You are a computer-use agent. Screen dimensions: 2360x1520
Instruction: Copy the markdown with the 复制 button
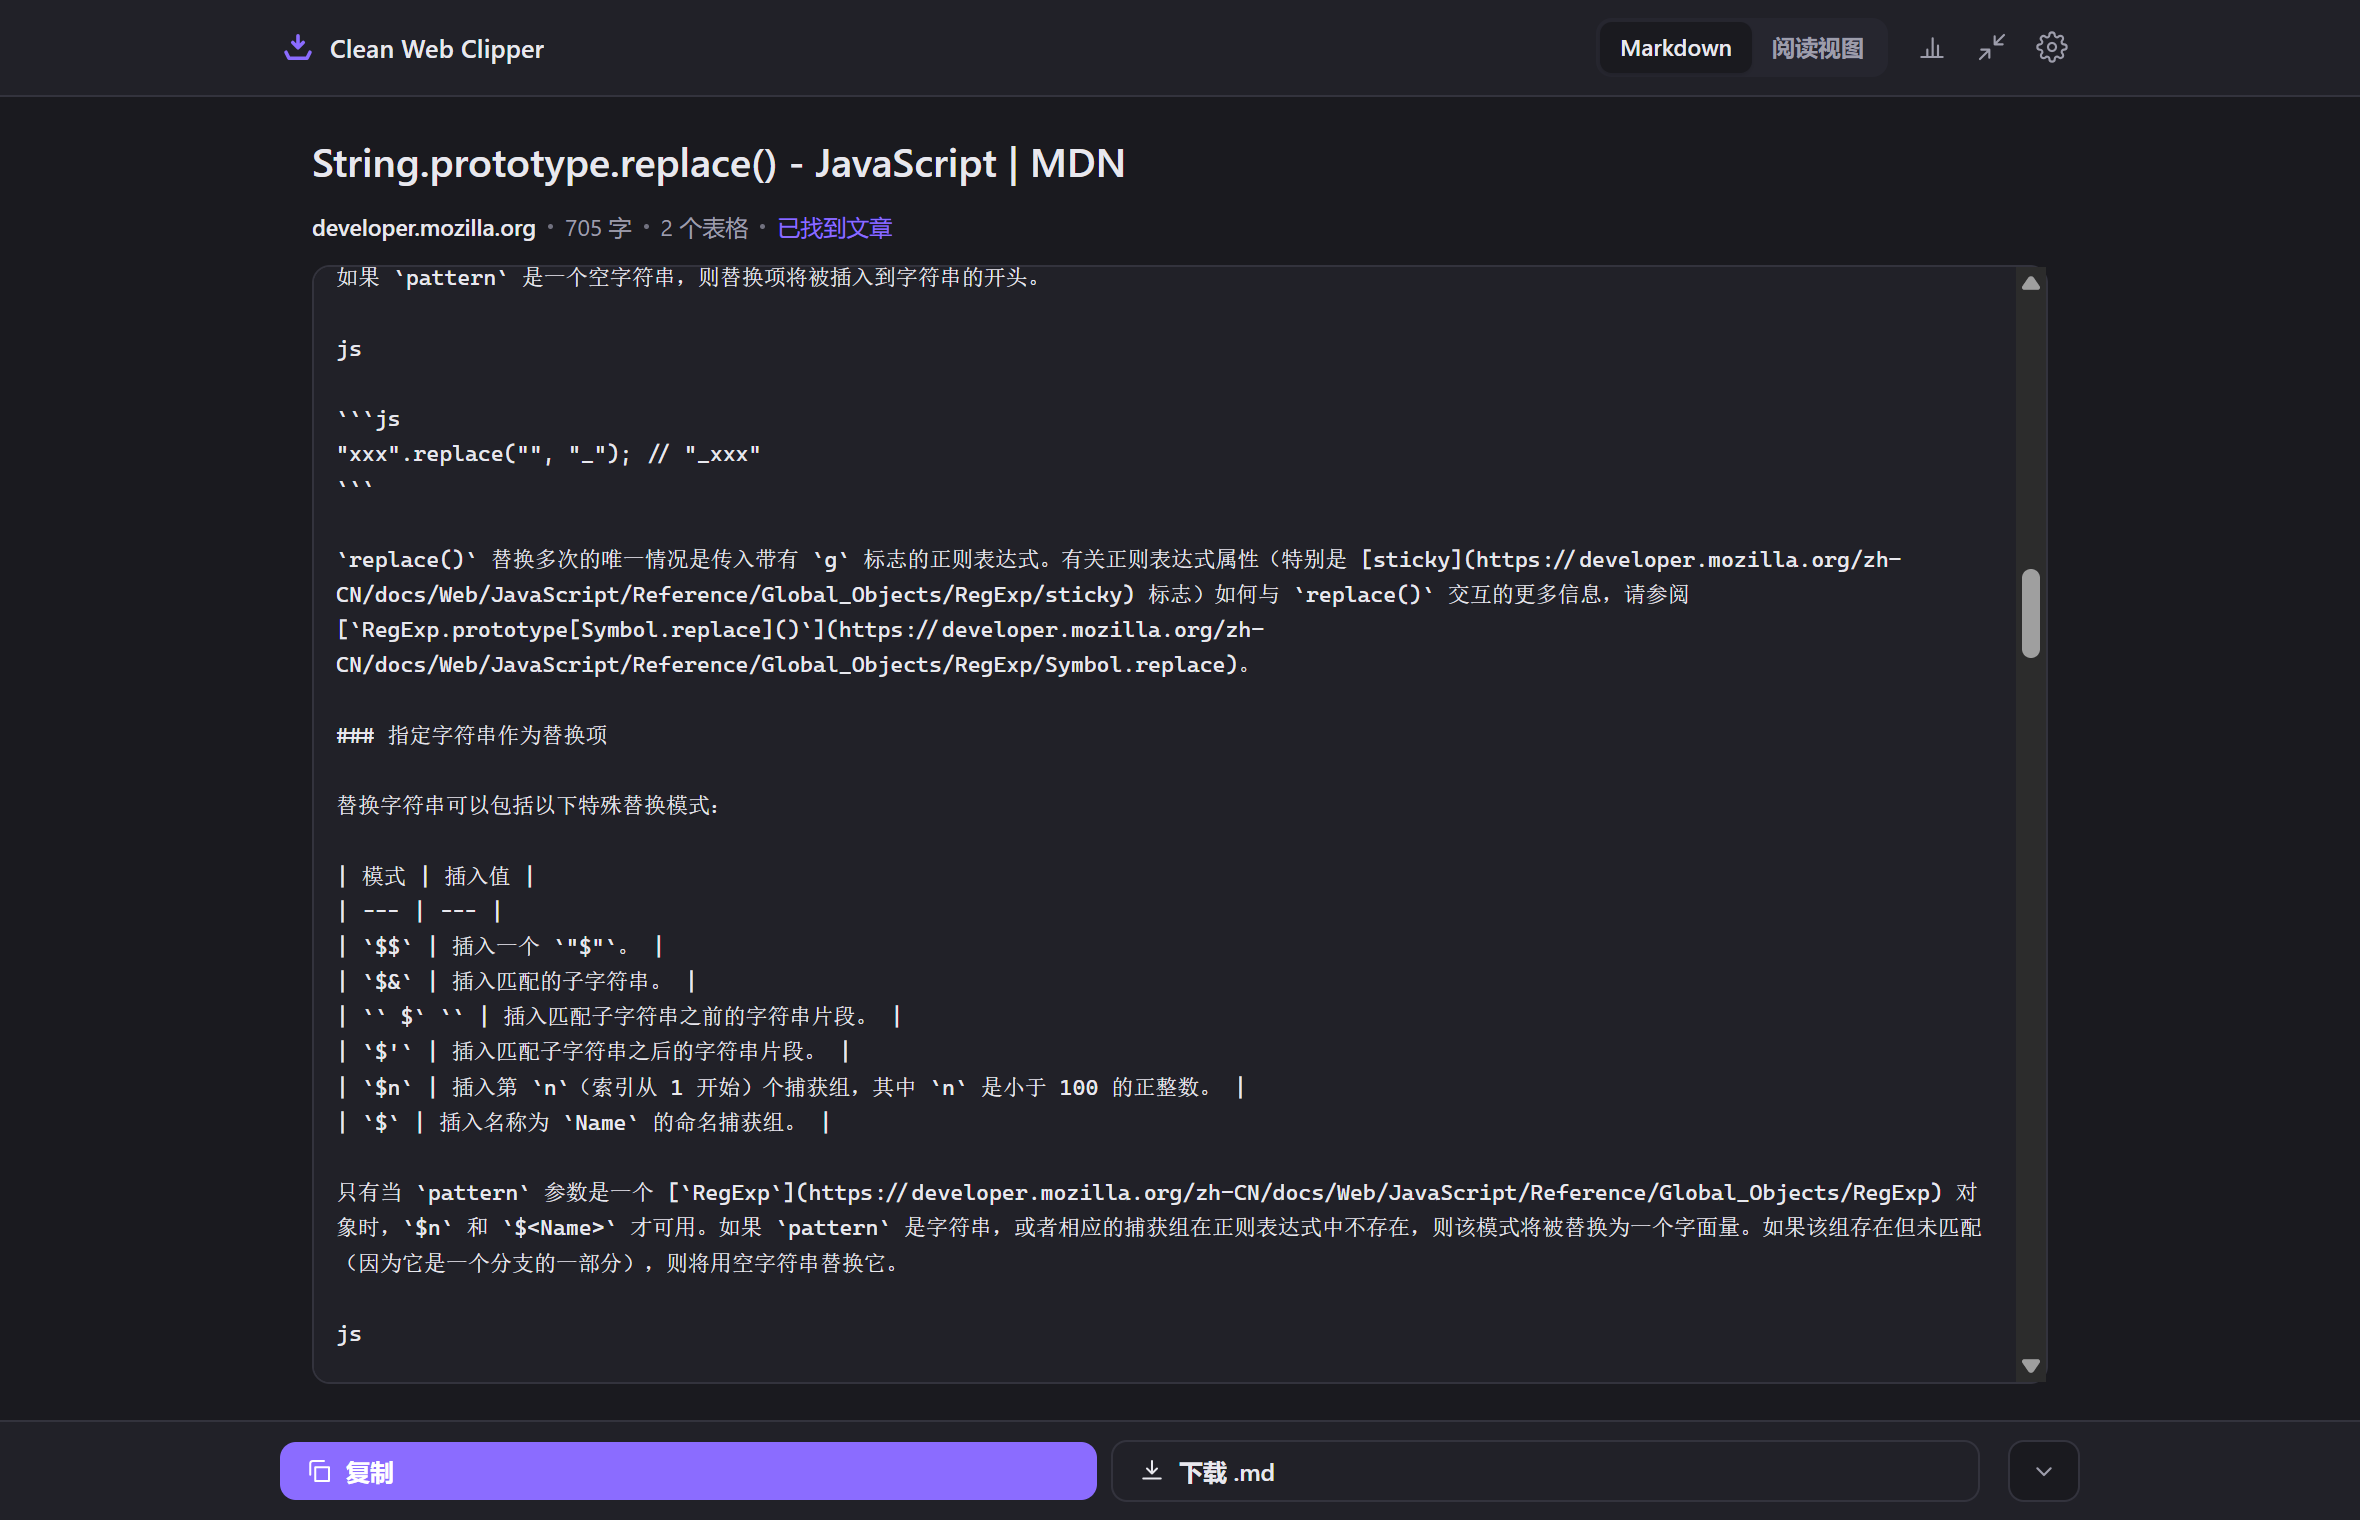pyautogui.click(x=688, y=1471)
